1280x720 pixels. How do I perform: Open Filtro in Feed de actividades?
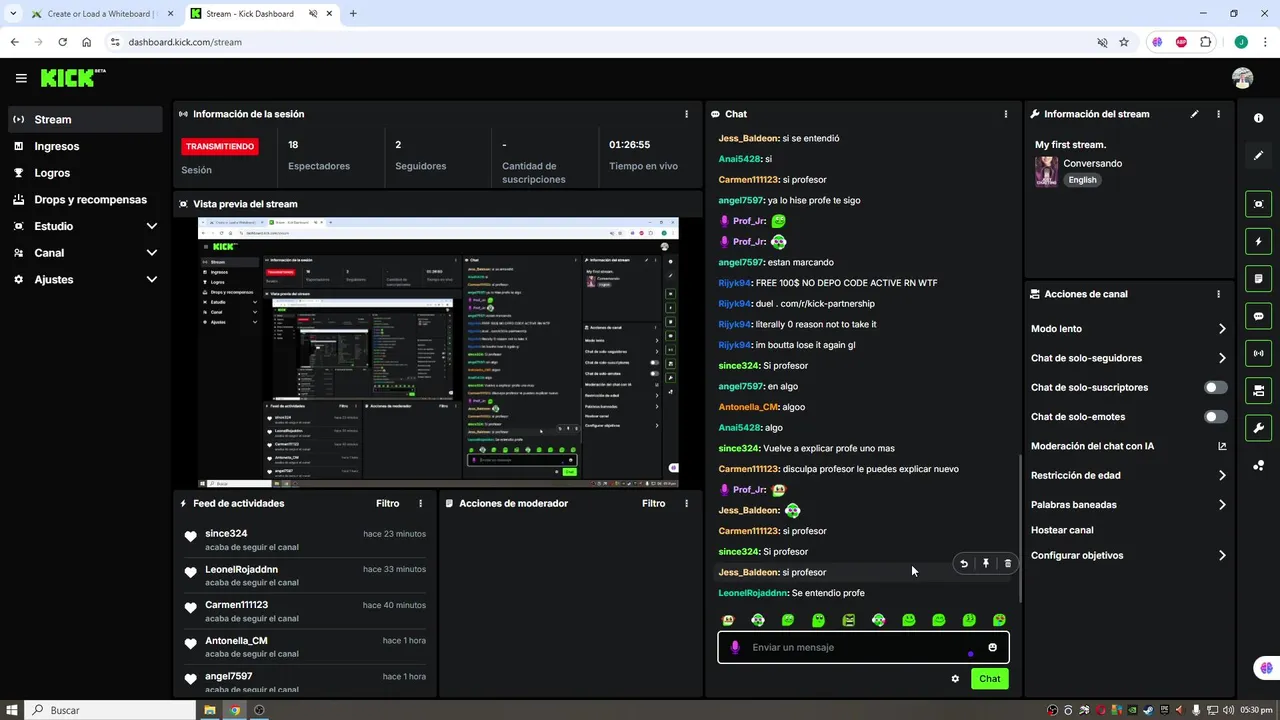pos(388,504)
